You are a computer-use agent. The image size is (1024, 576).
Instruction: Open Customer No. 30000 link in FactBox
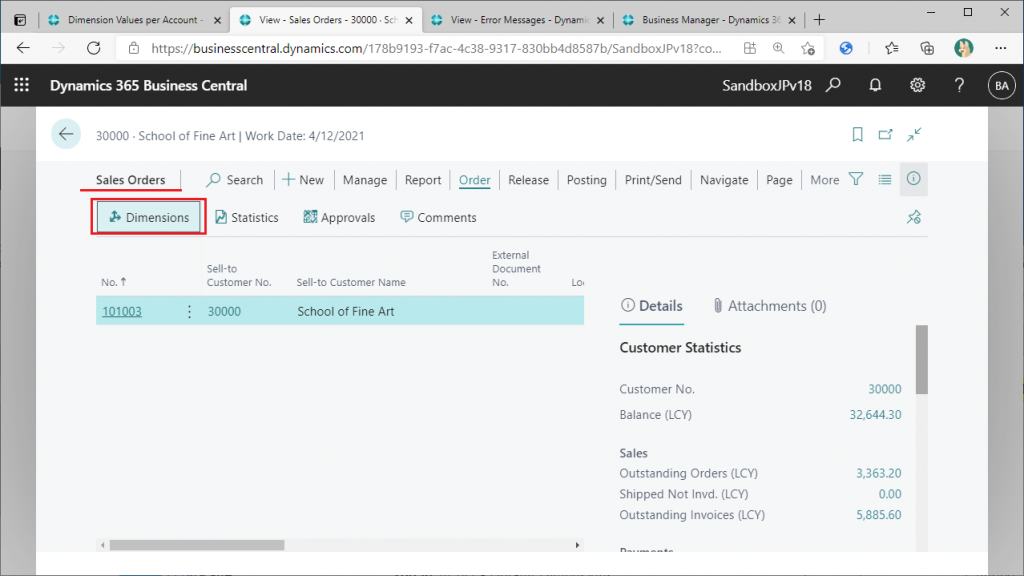point(884,389)
